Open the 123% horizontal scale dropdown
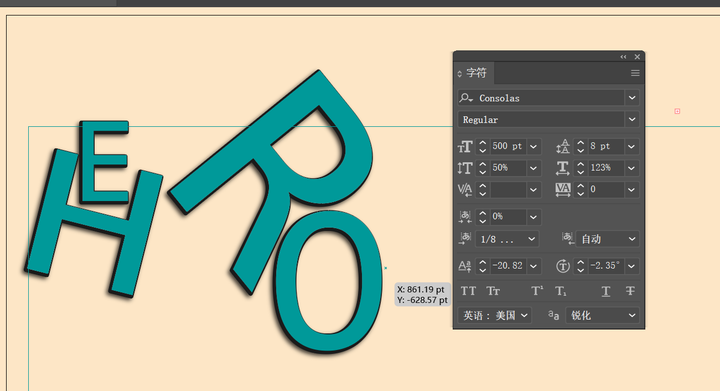 (x=631, y=168)
